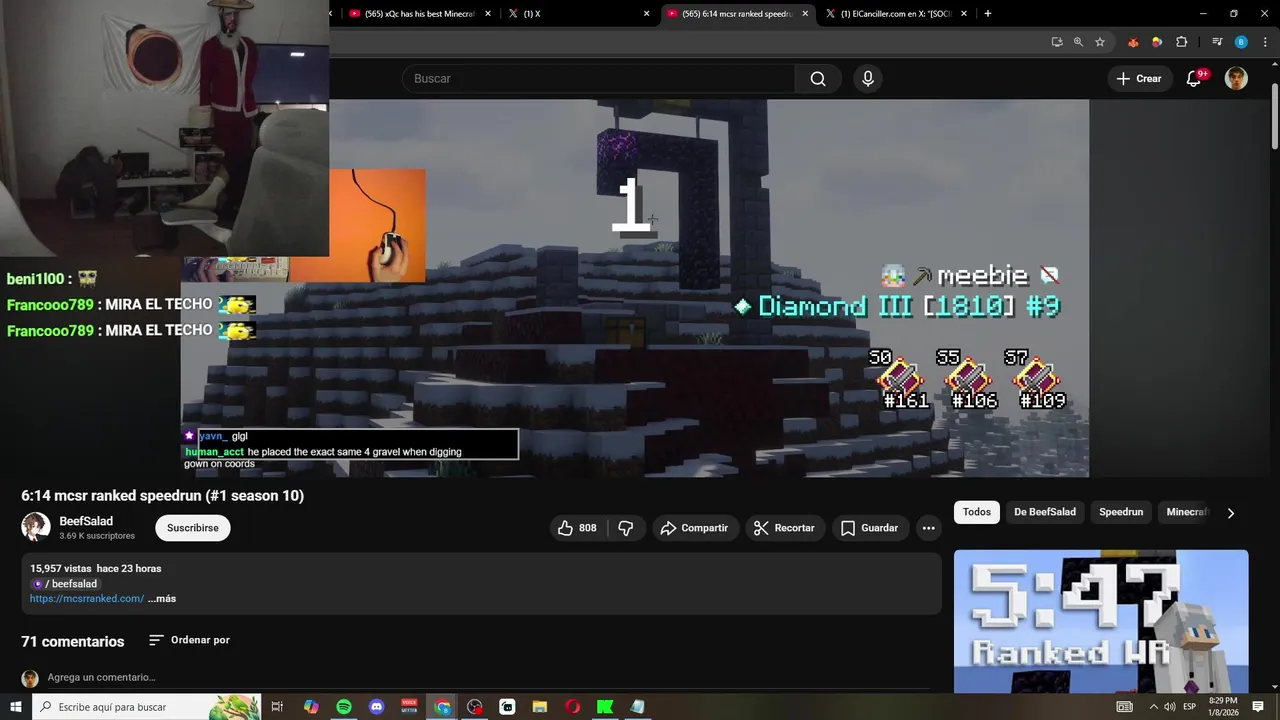Switch to the ElCanciller.com X browser tab
Viewport: 1280px width, 720px height.
895,14
